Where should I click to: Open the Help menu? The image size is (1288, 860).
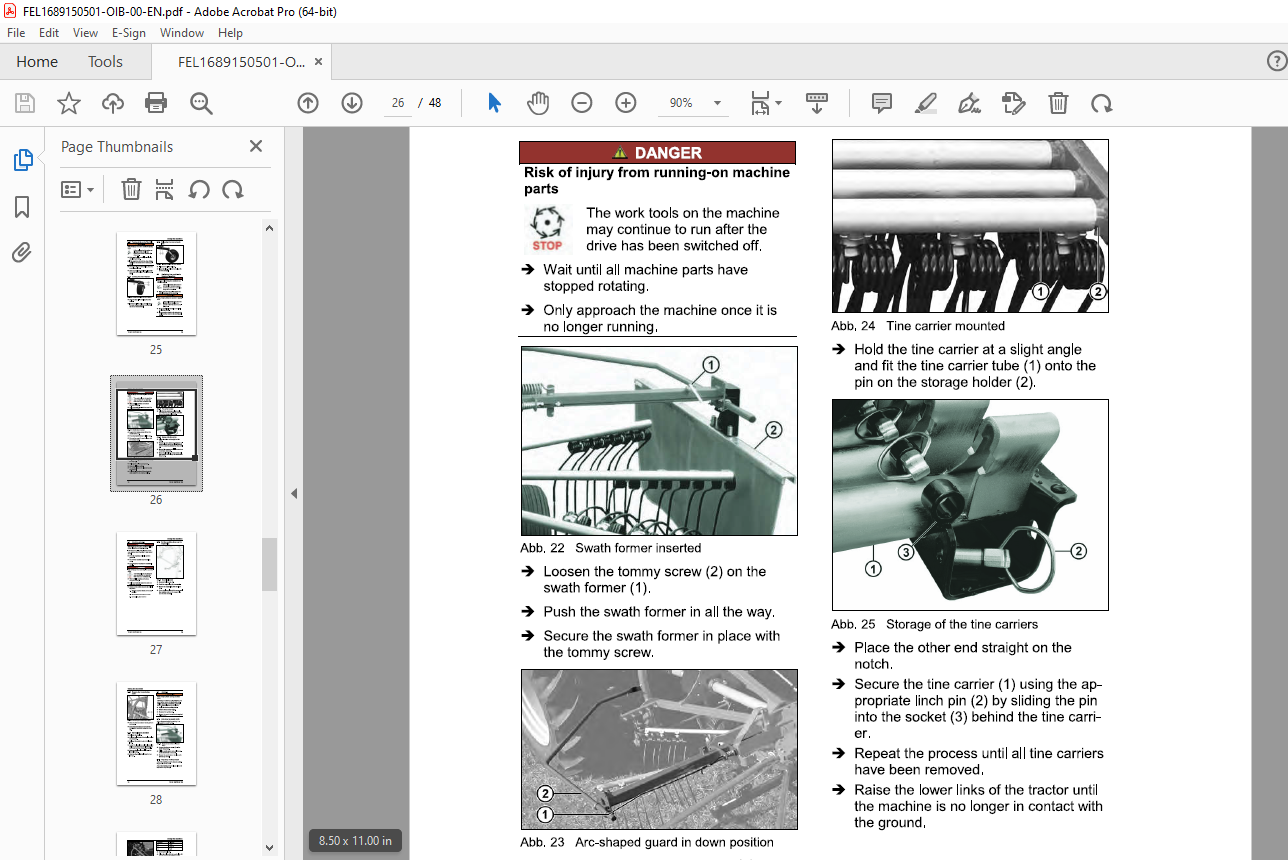(230, 33)
